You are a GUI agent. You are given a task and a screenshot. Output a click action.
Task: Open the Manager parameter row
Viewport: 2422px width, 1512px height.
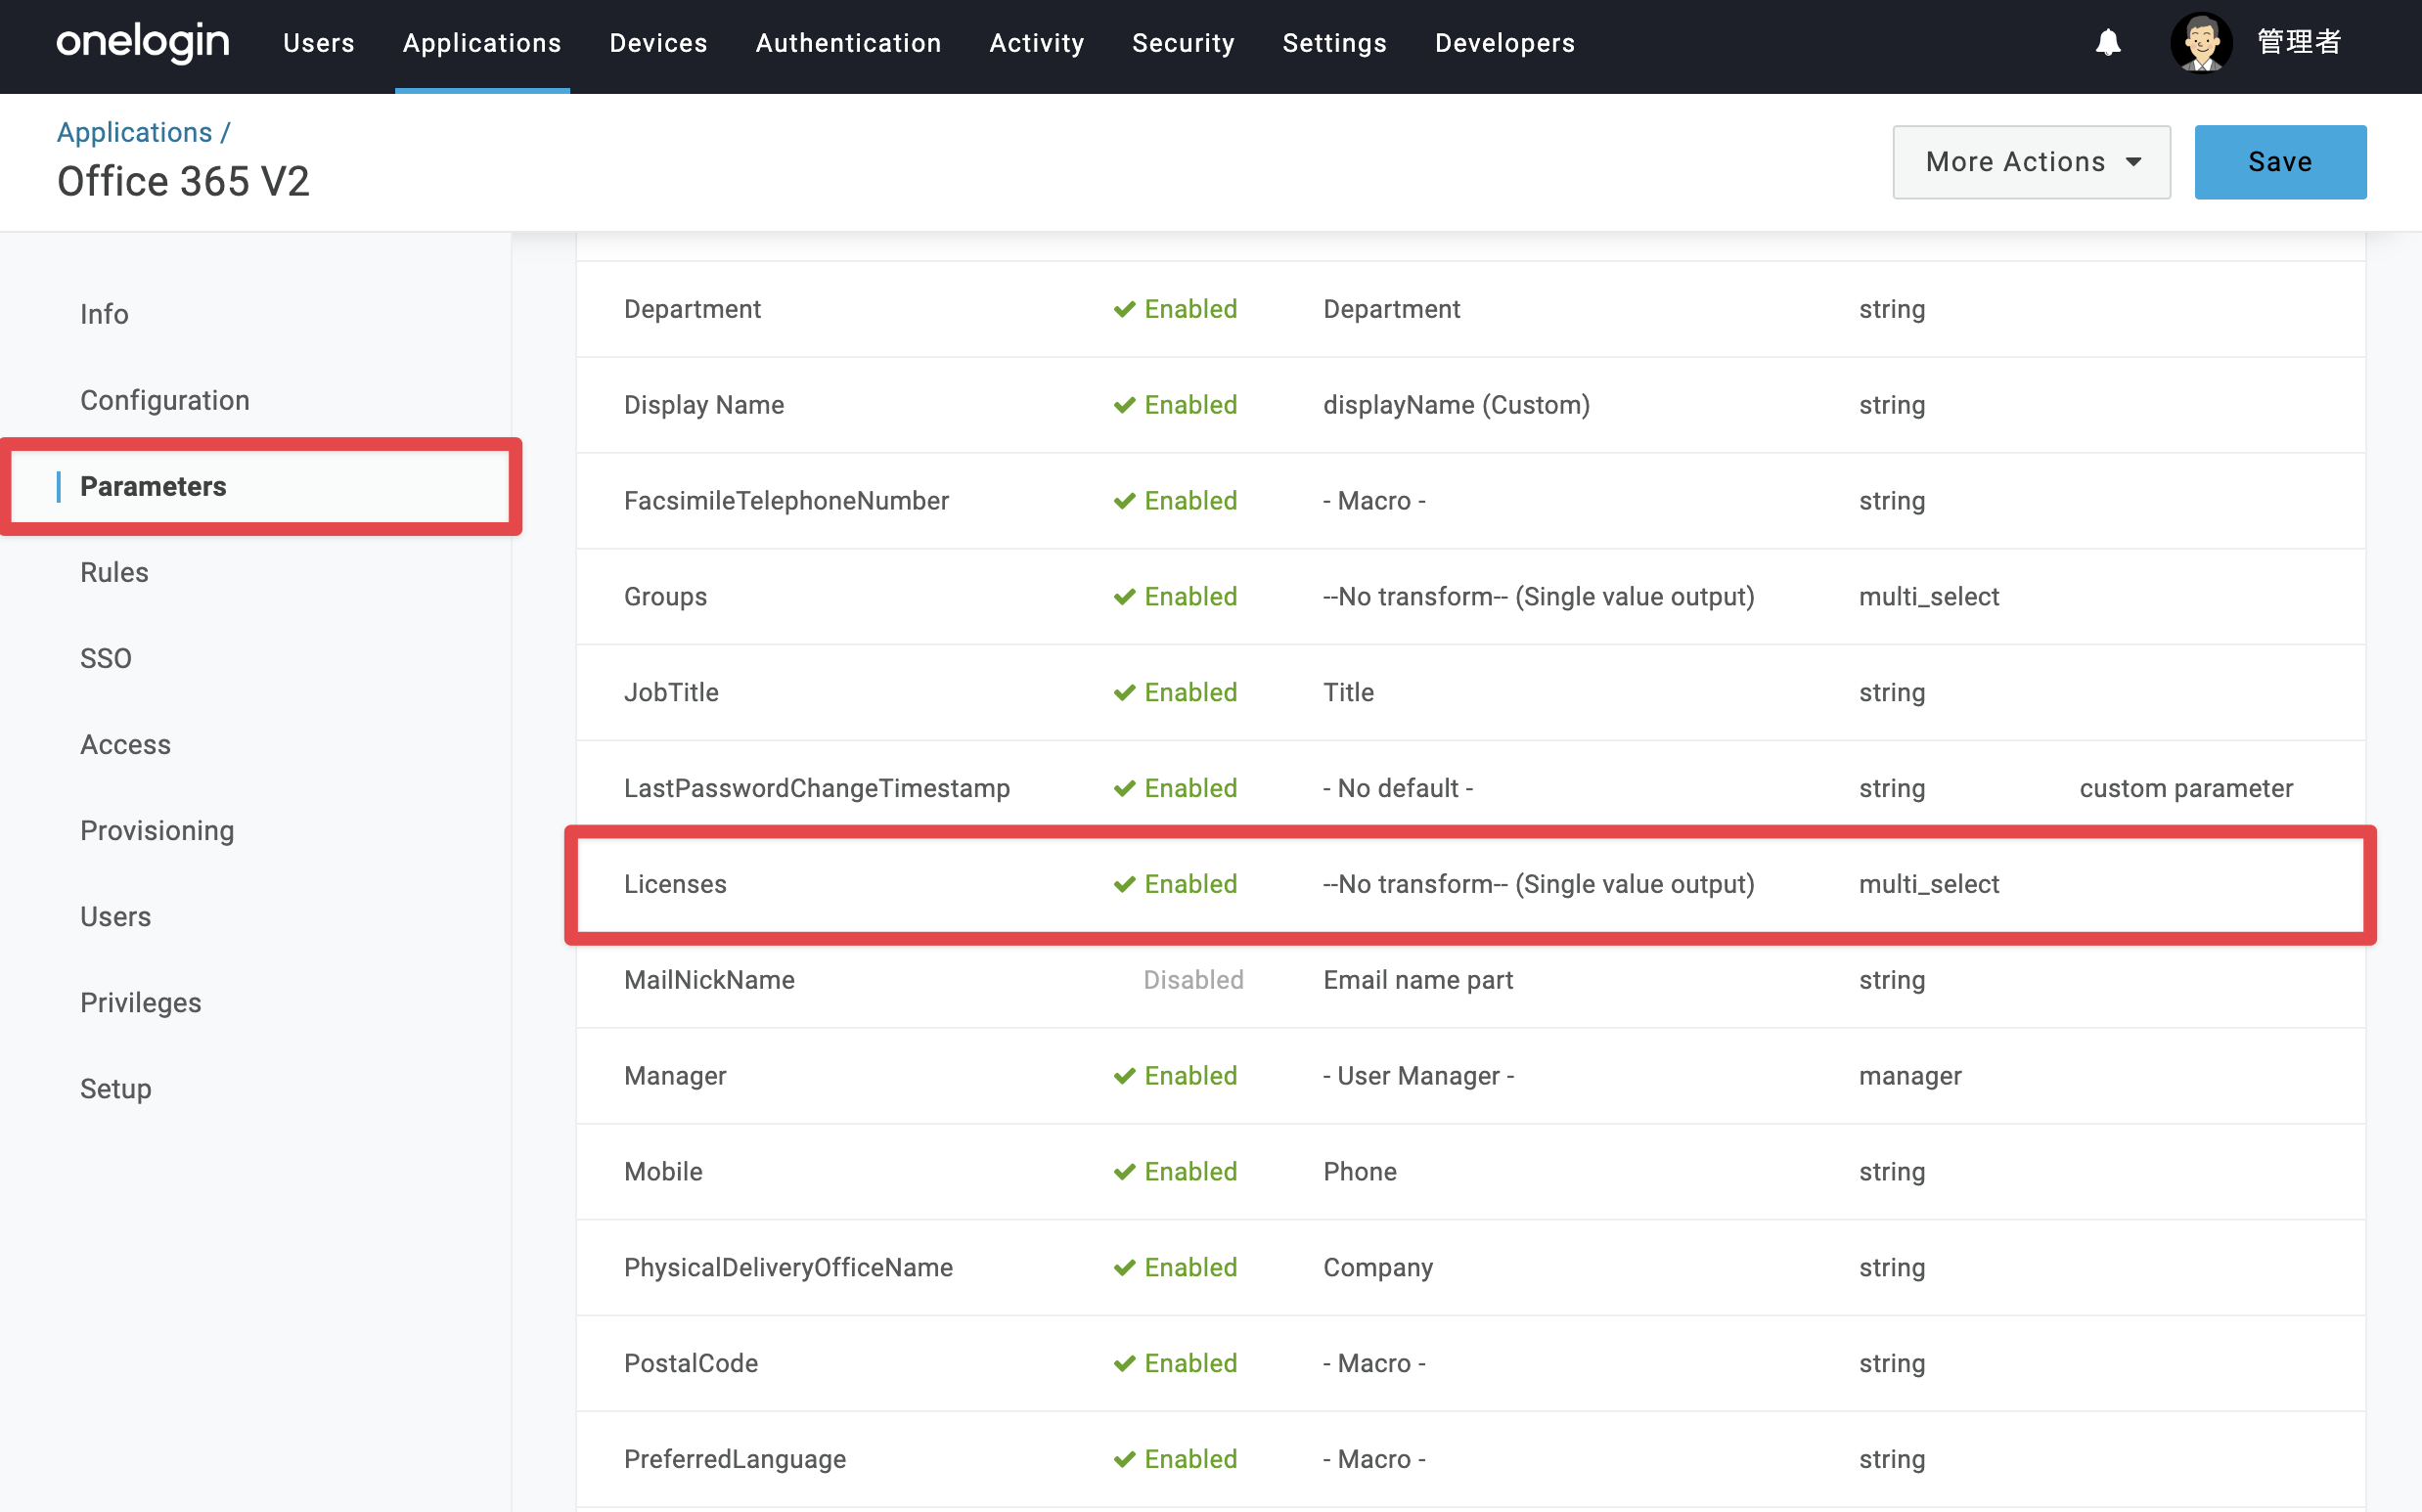tap(1470, 1077)
